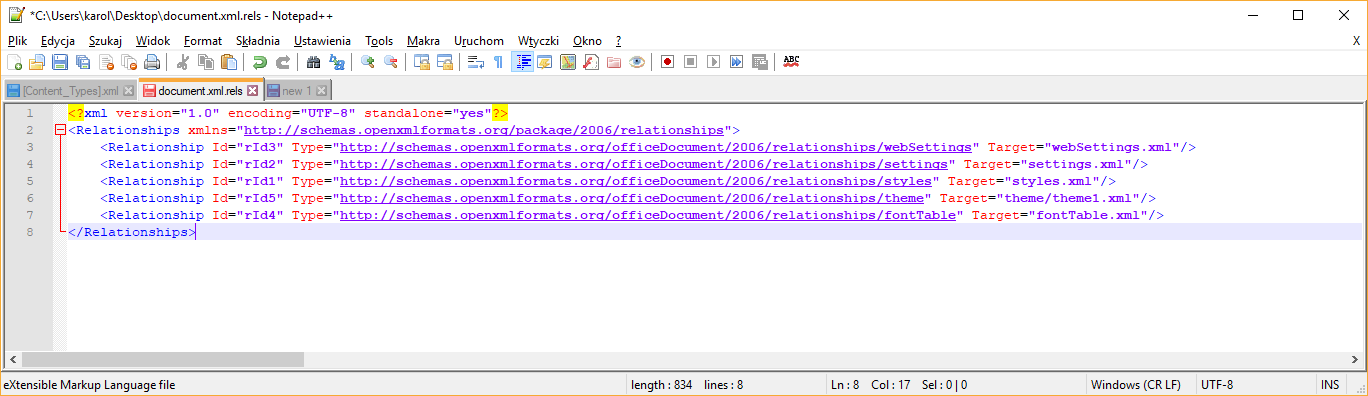Click the Redo toolbar icon

[x=282, y=62]
